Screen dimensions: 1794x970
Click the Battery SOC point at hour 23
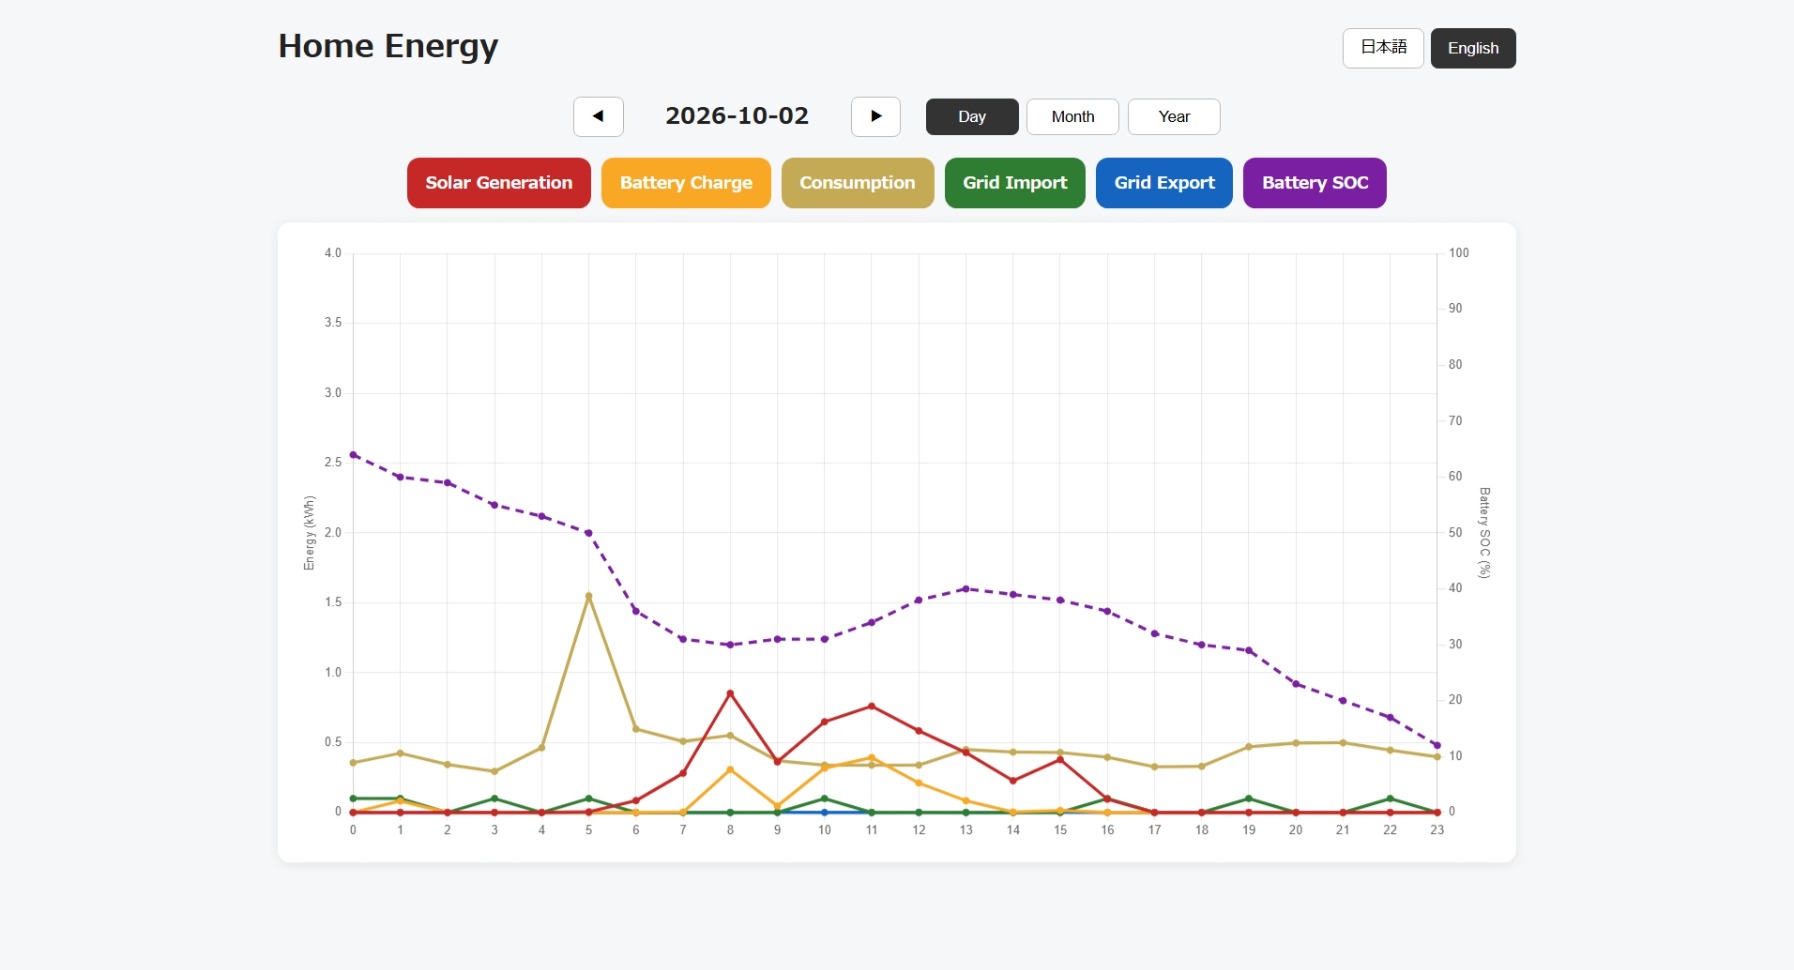click(1437, 745)
